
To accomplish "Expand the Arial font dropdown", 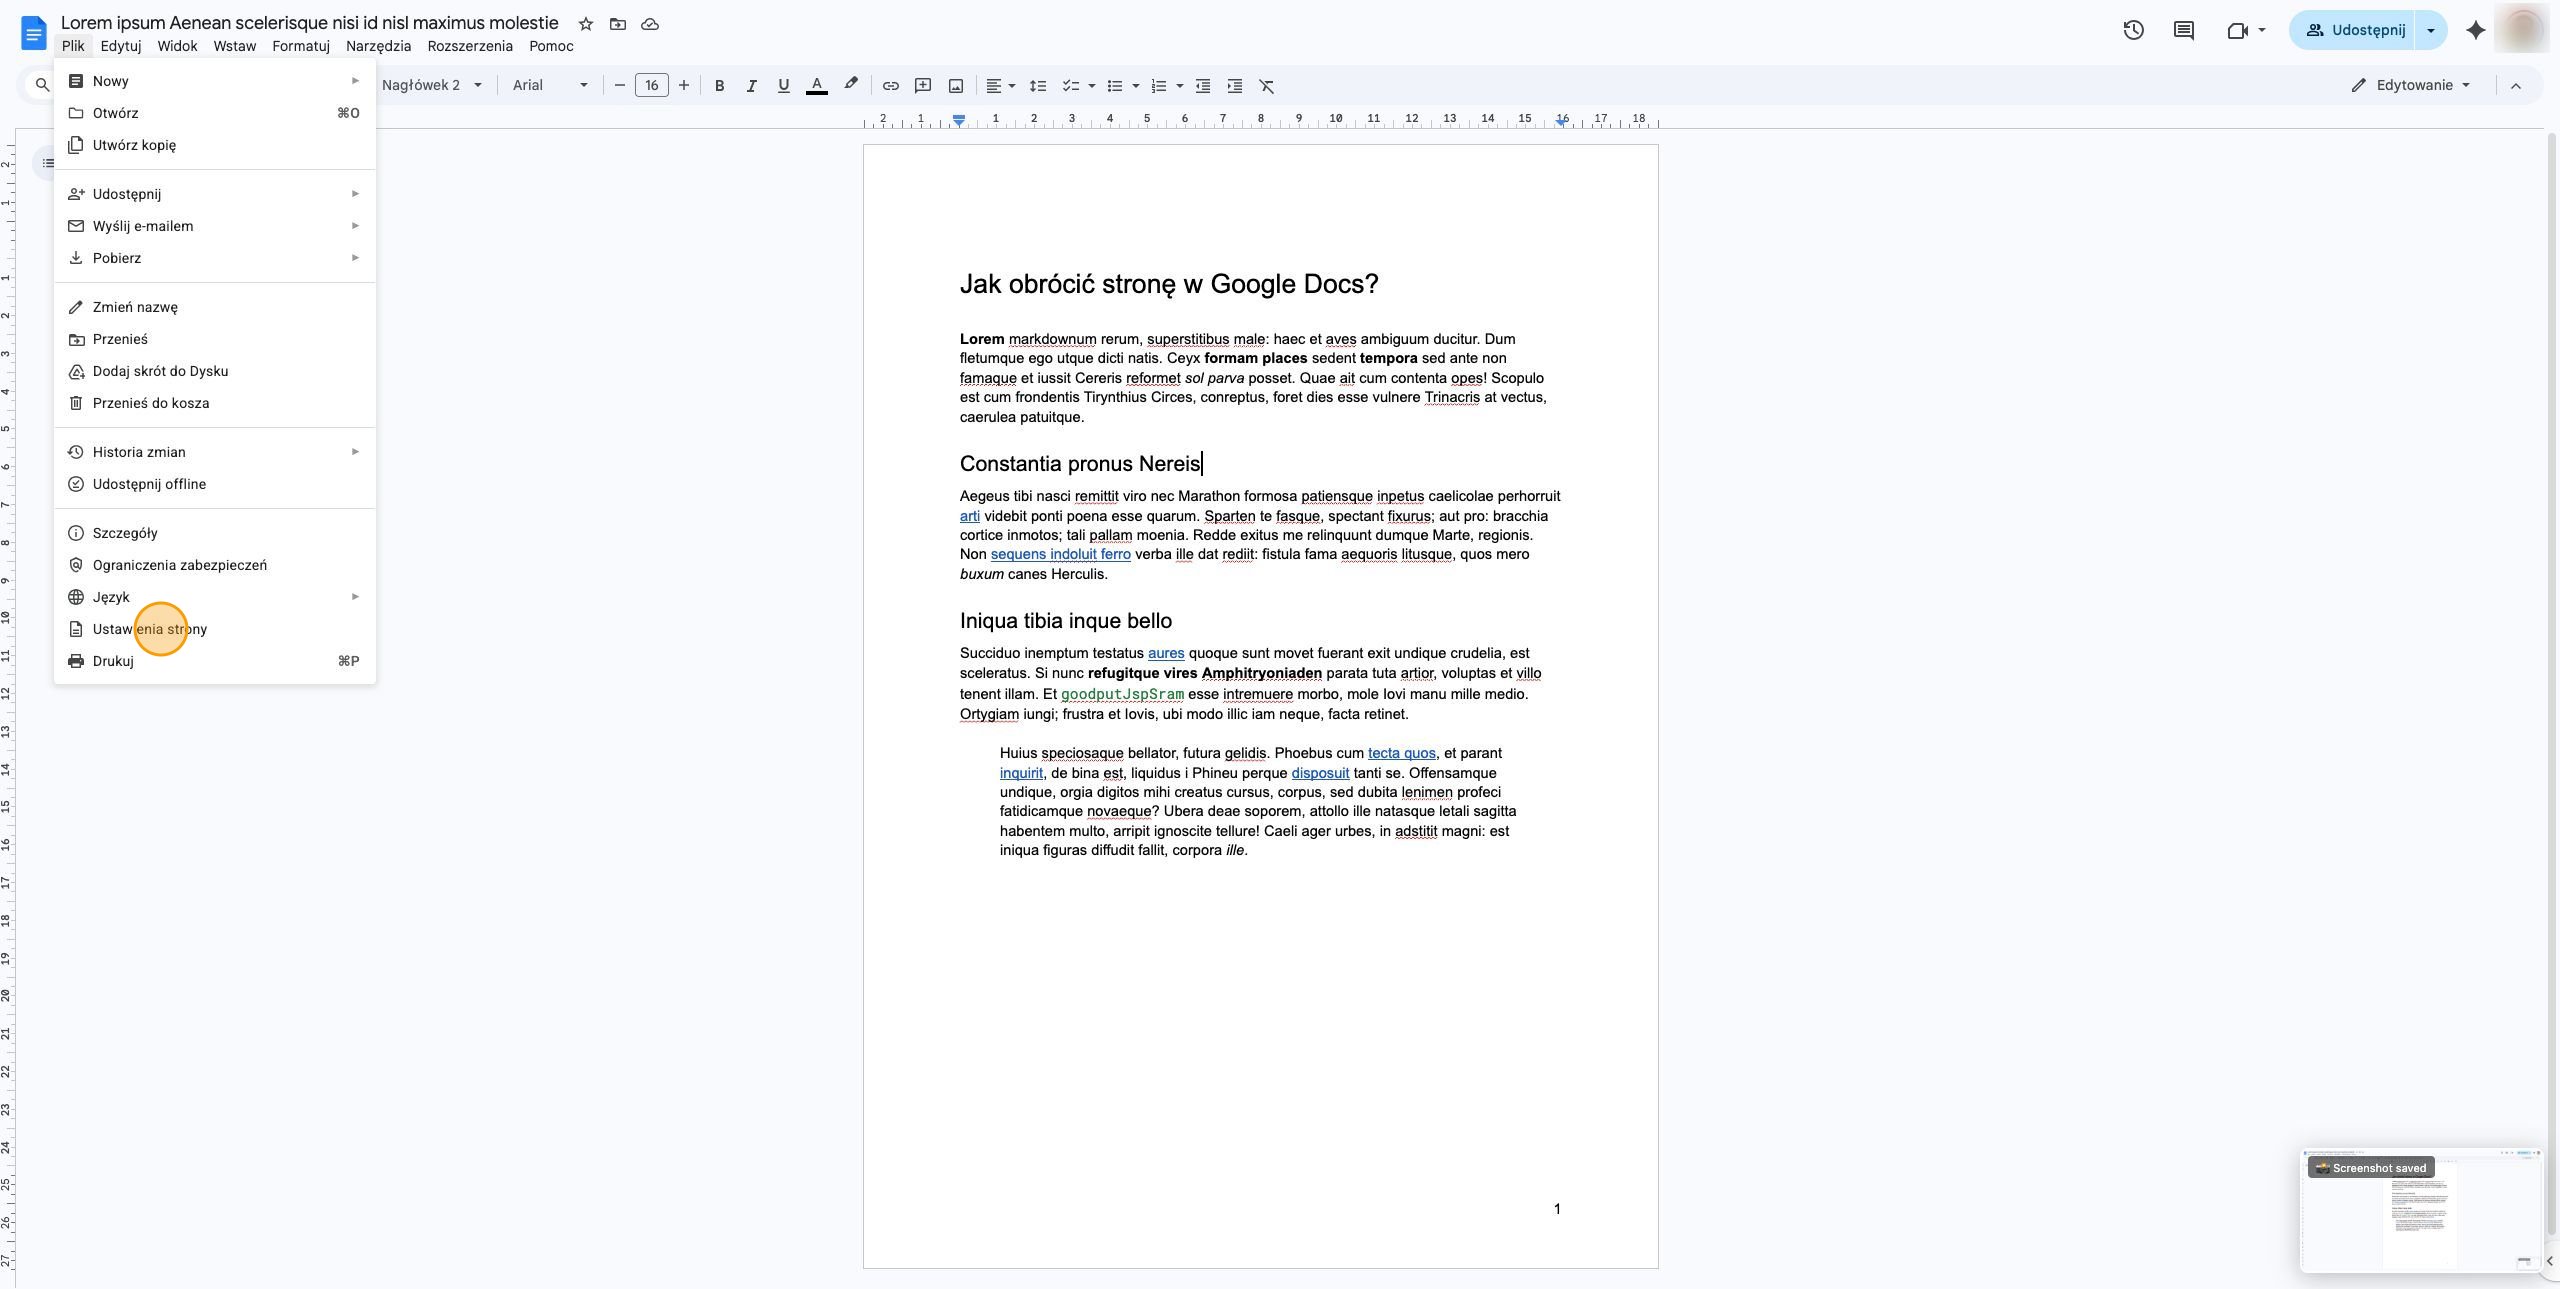I will [x=549, y=86].
